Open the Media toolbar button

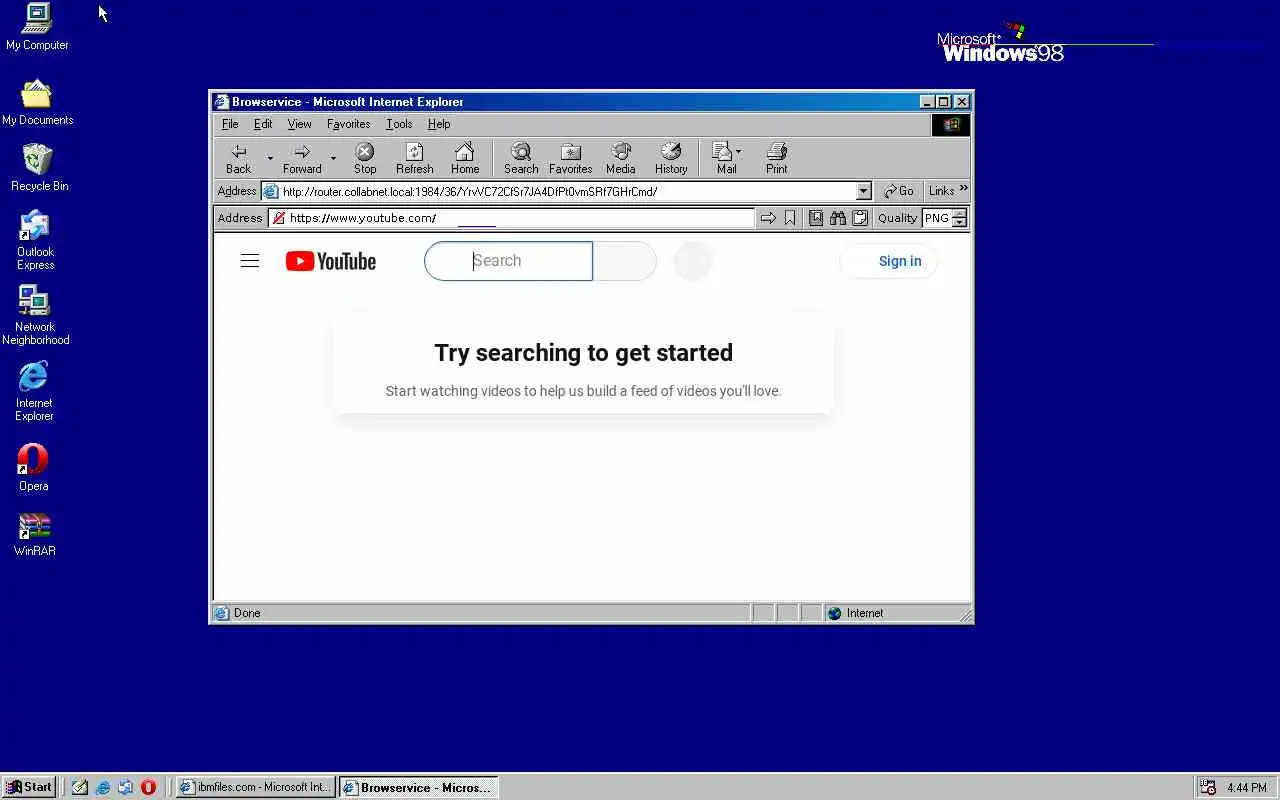pyautogui.click(x=621, y=158)
